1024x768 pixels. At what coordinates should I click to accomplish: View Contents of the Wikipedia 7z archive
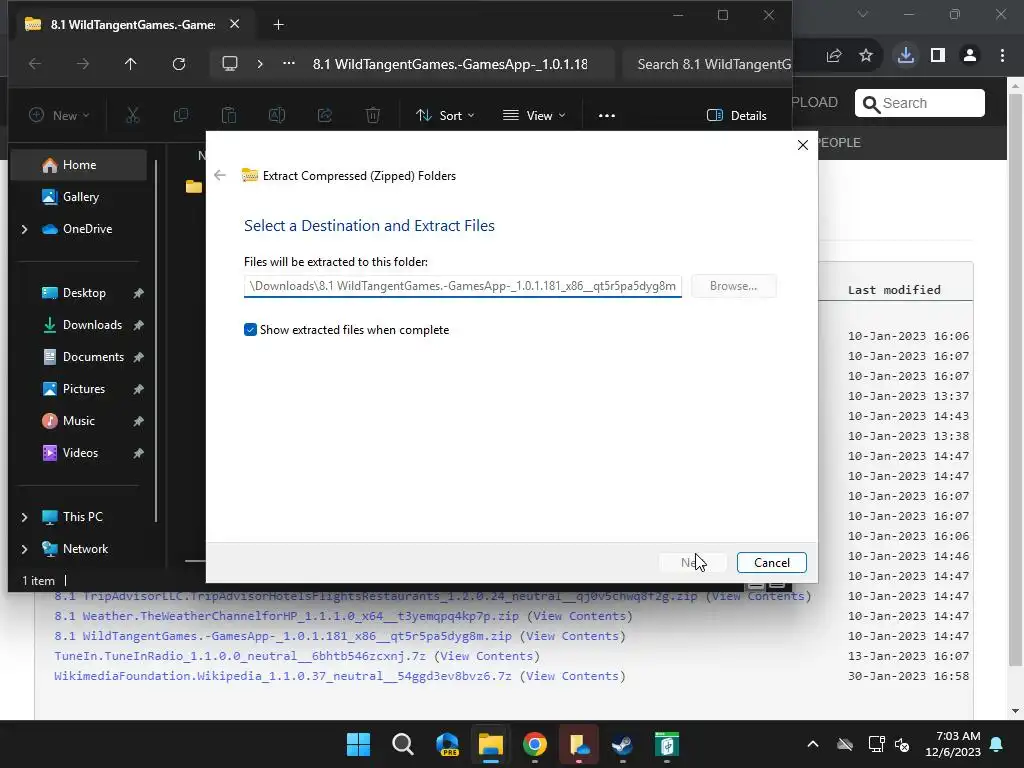tap(572, 676)
